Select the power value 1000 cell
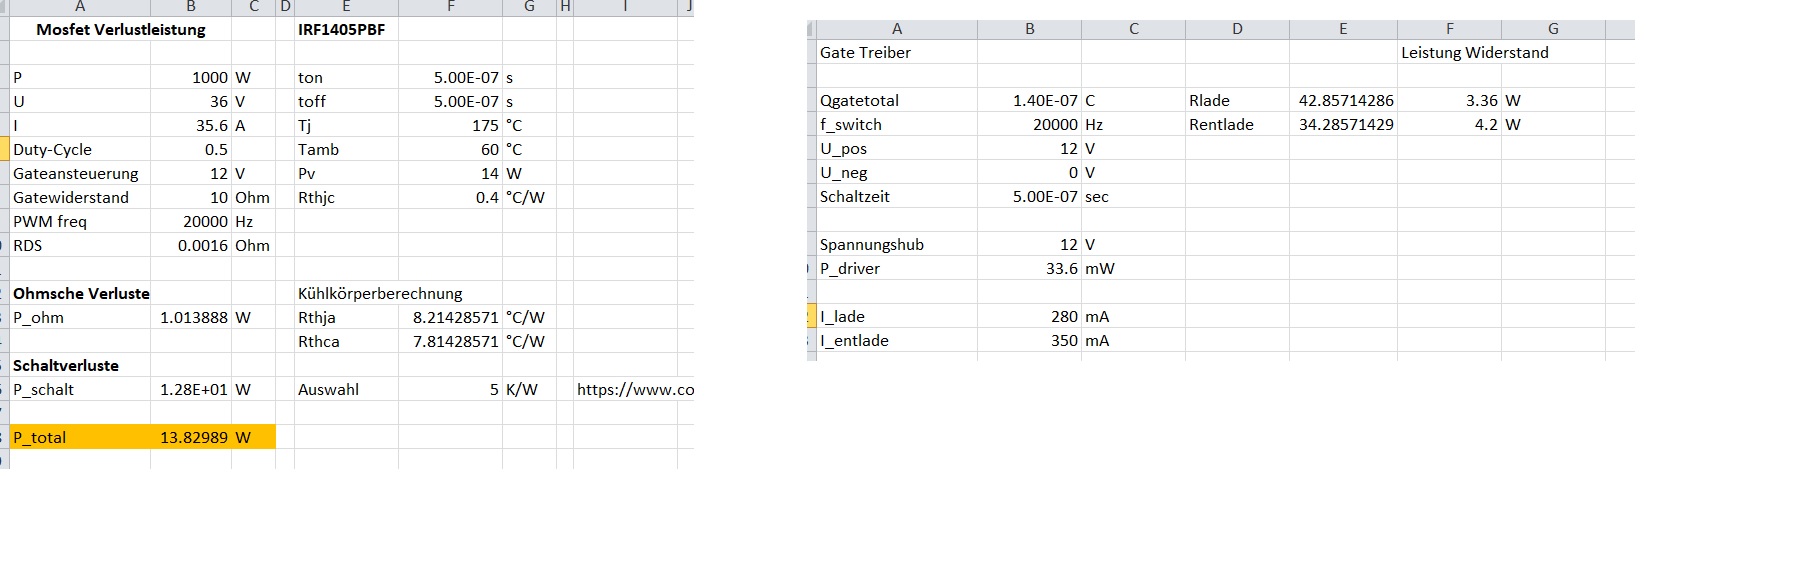Image resolution: width=1798 pixels, height=587 pixels. pos(191,77)
